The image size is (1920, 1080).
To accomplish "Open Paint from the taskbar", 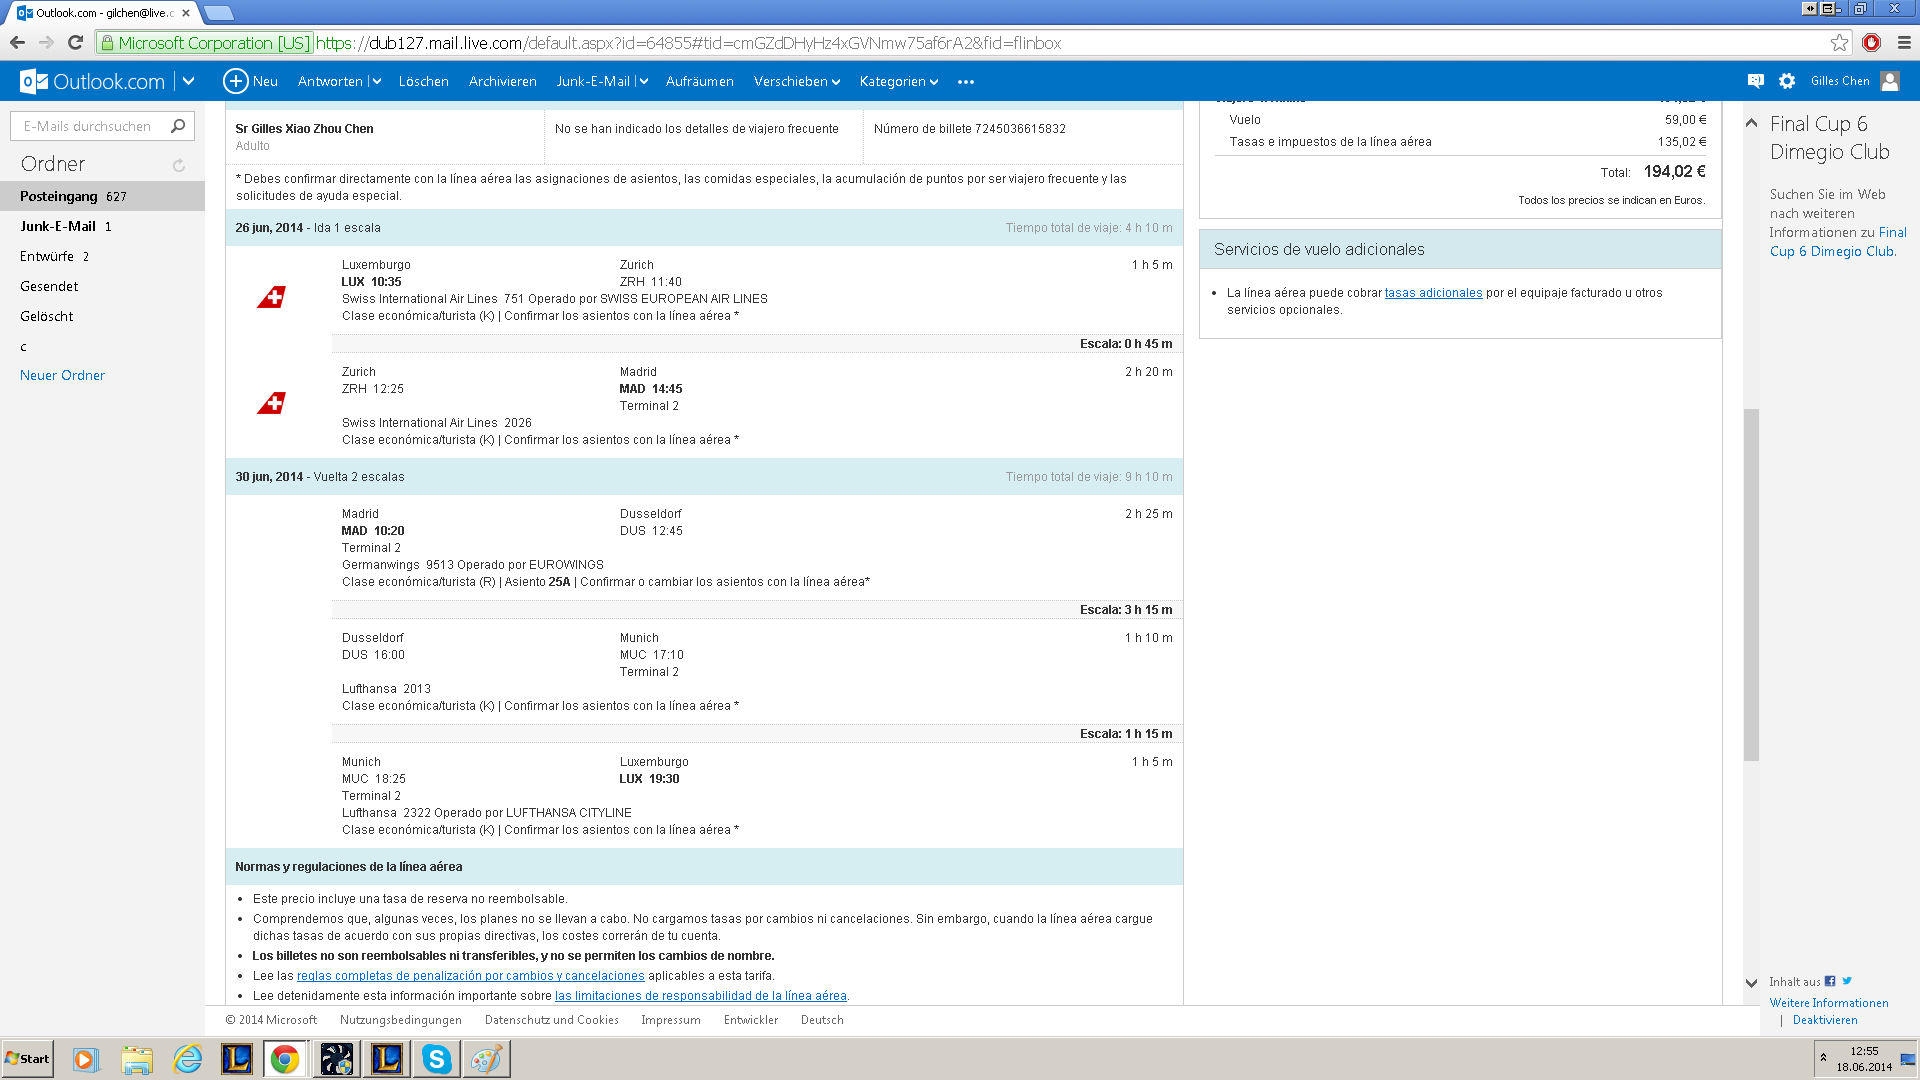I will (486, 1059).
